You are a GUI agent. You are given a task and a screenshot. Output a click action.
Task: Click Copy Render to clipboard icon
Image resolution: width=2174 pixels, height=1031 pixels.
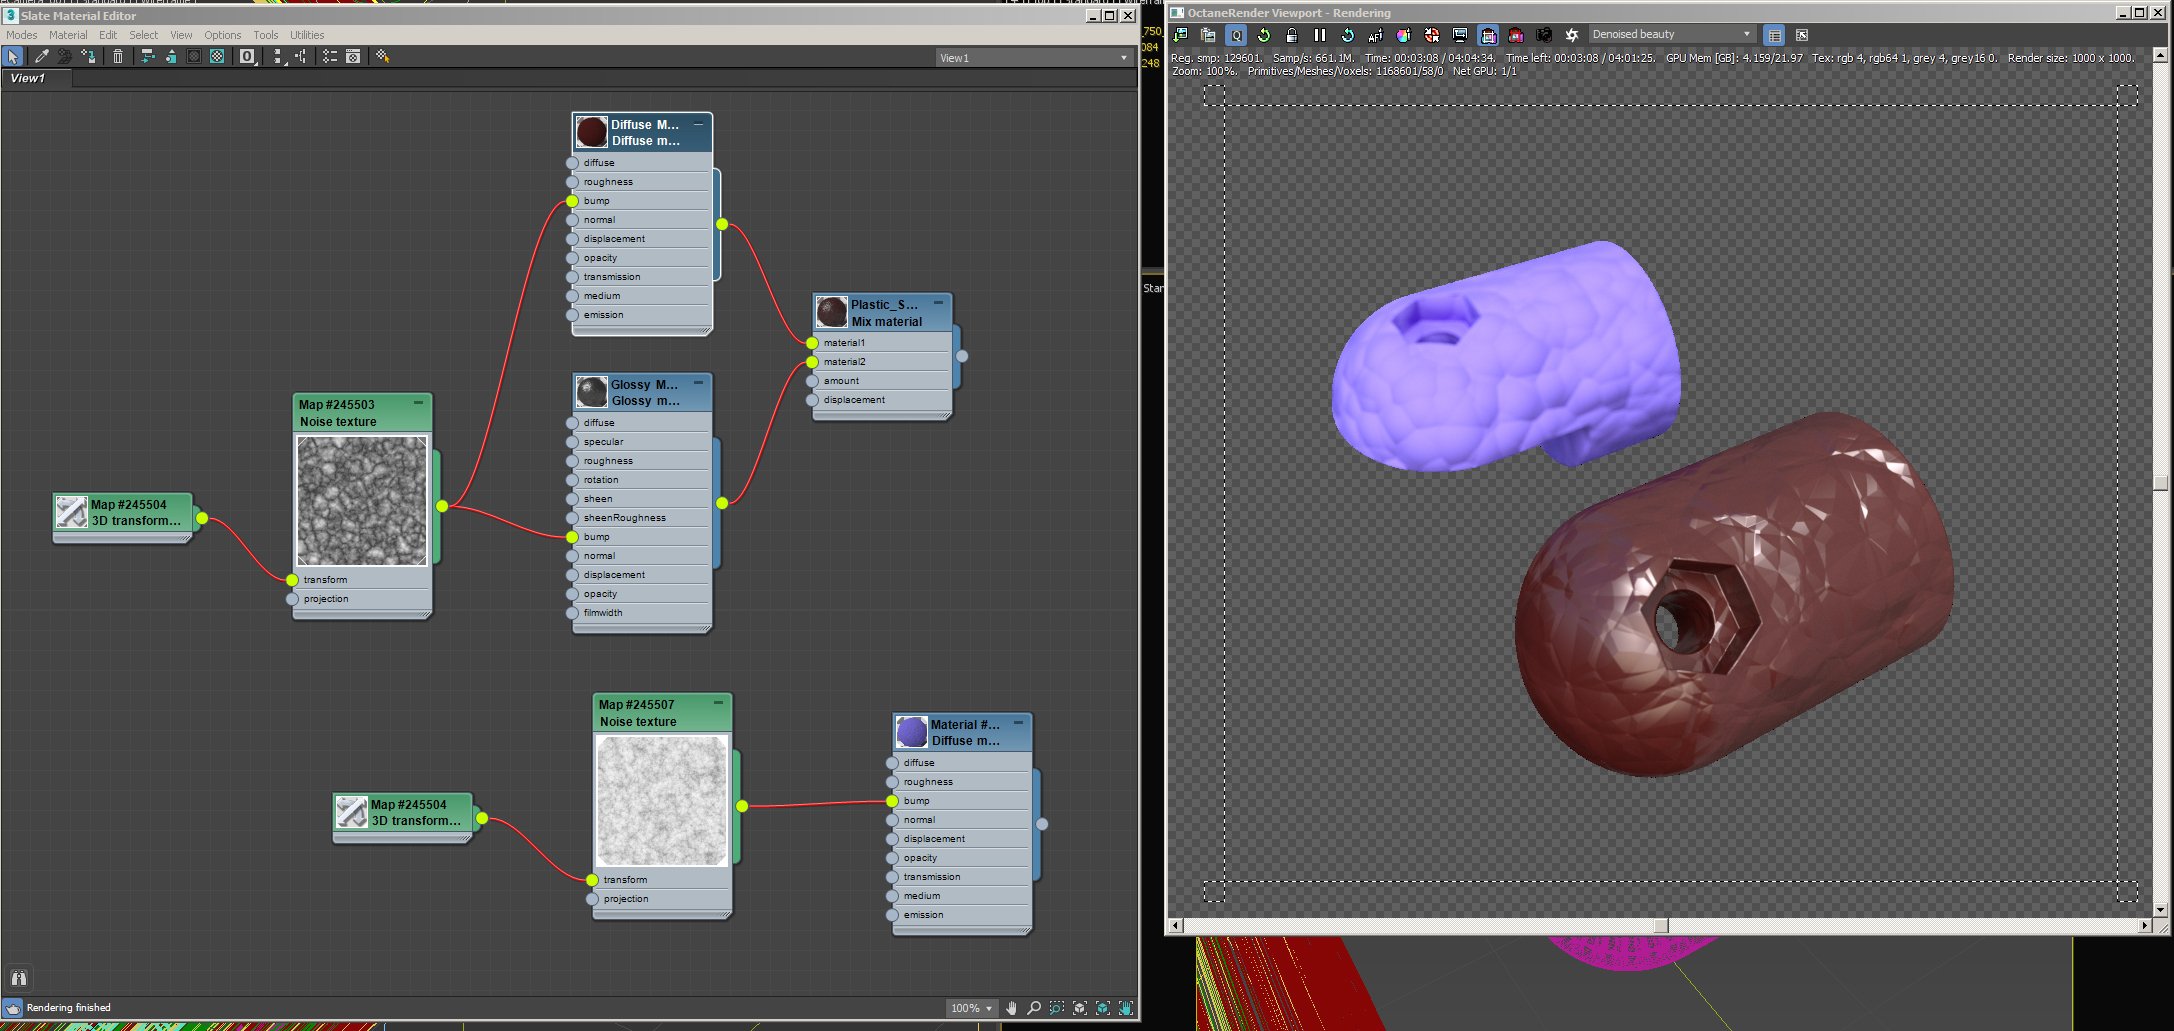click(1208, 35)
